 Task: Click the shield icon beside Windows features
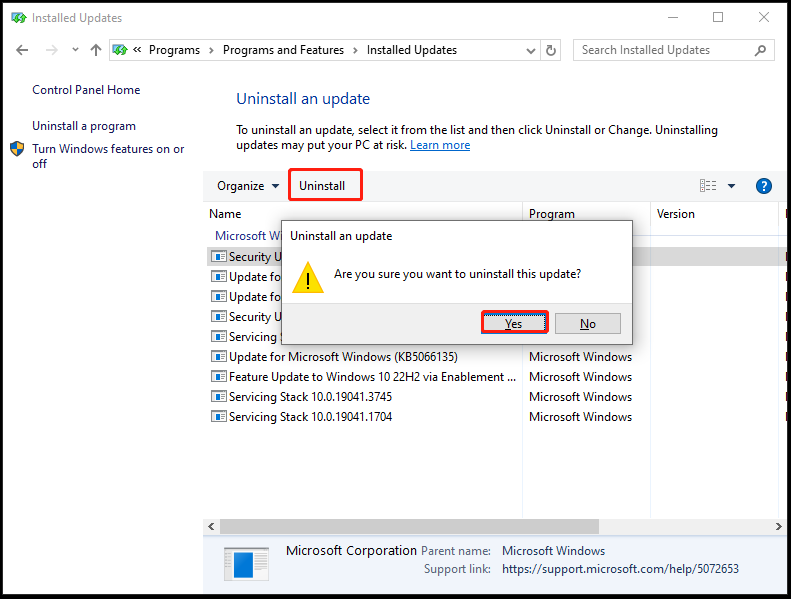coord(17,149)
